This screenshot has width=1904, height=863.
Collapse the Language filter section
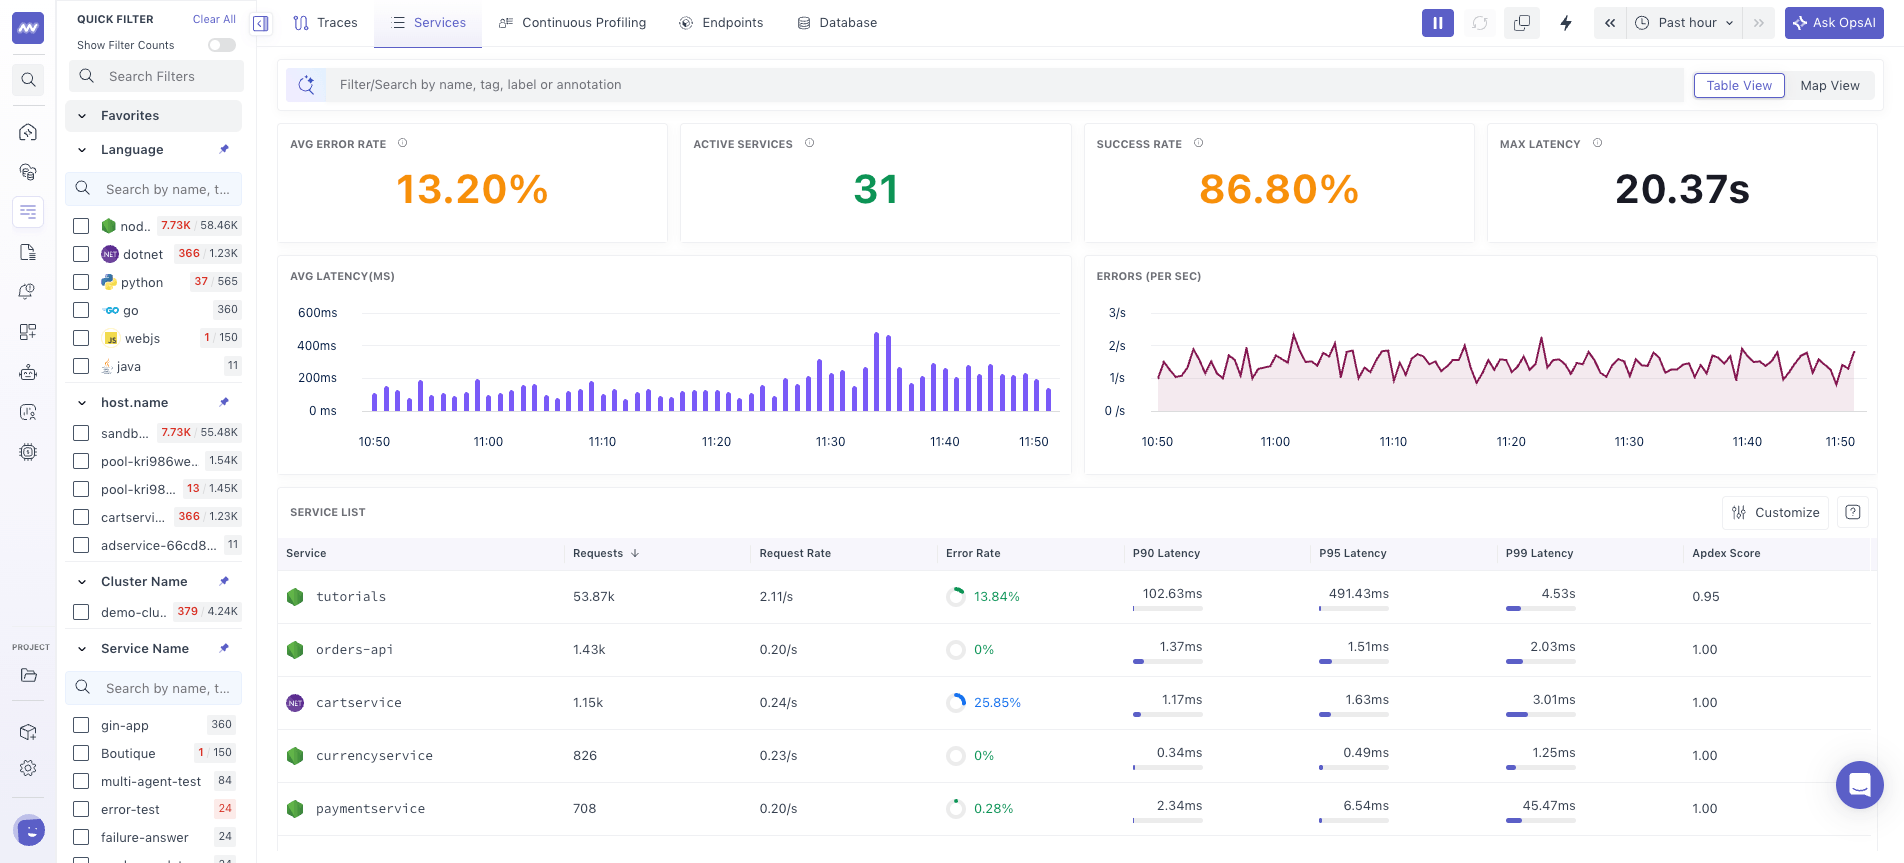tap(82, 150)
